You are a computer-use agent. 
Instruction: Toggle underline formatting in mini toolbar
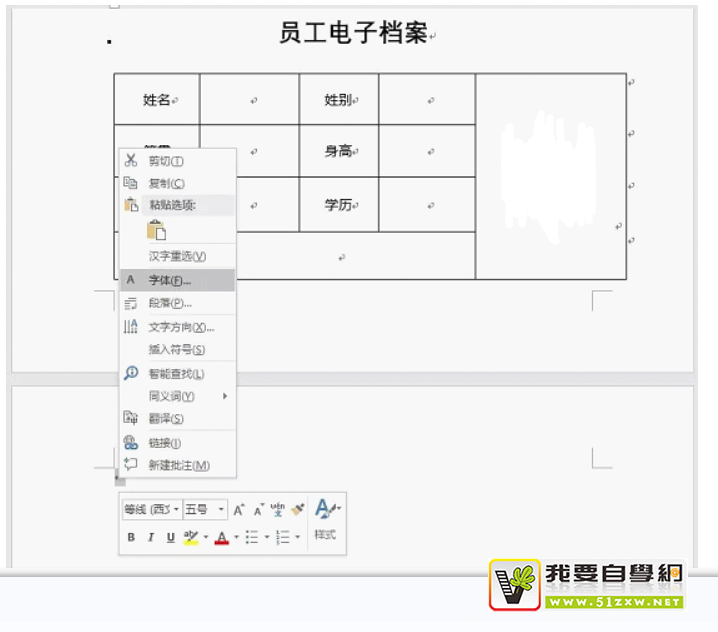[171, 538]
